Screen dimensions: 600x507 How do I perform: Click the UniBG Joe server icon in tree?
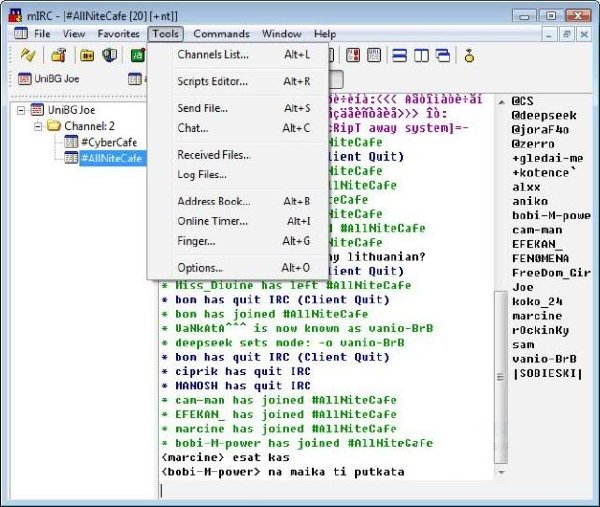(x=37, y=110)
